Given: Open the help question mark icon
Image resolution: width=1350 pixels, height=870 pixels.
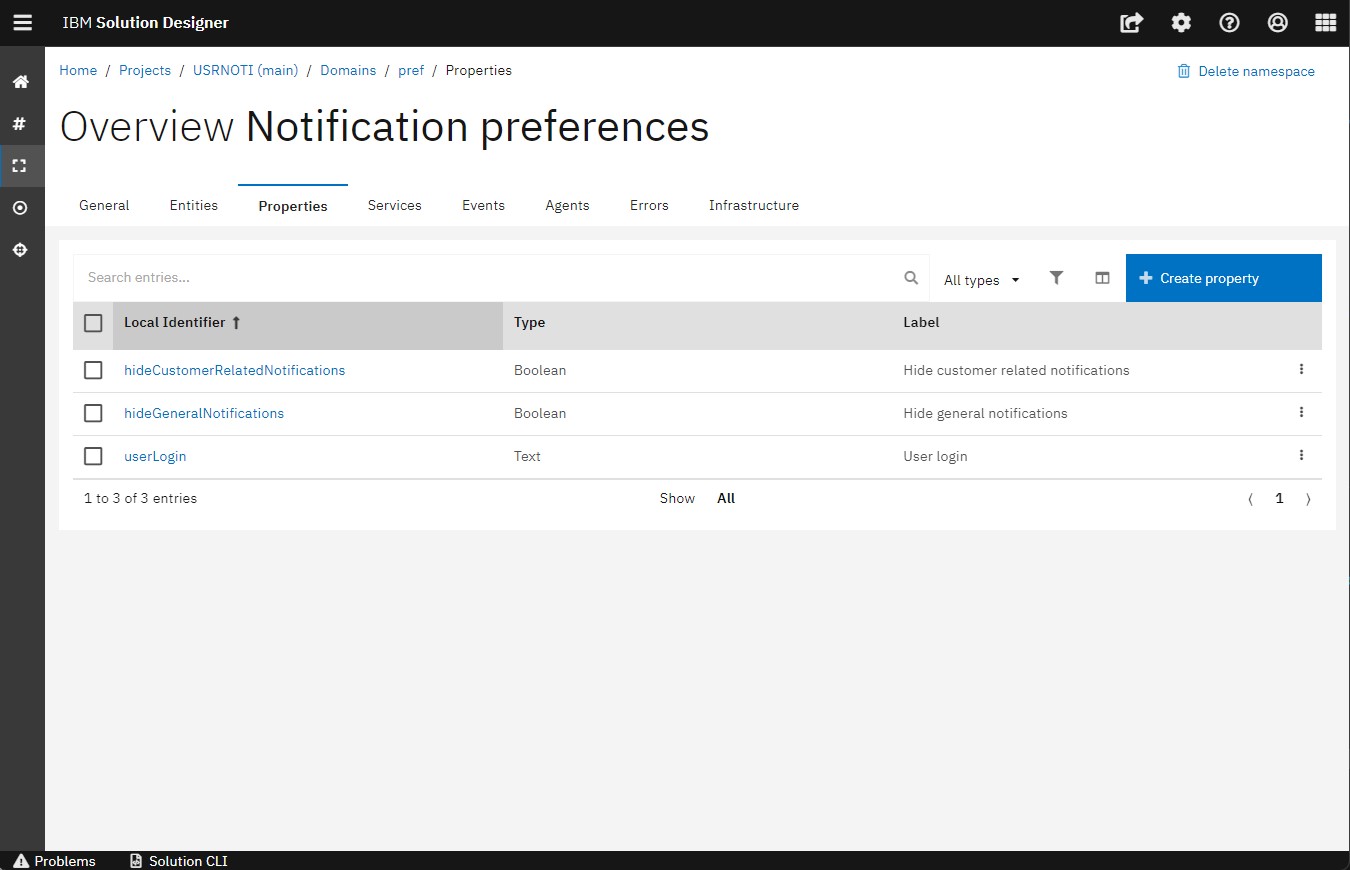Looking at the screenshot, I should [x=1229, y=23].
